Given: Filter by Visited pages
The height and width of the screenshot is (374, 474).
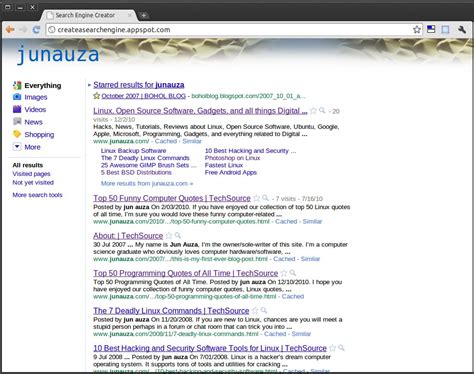Looking at the screenshot, I should pyautogui.click(x=31, y=174).
